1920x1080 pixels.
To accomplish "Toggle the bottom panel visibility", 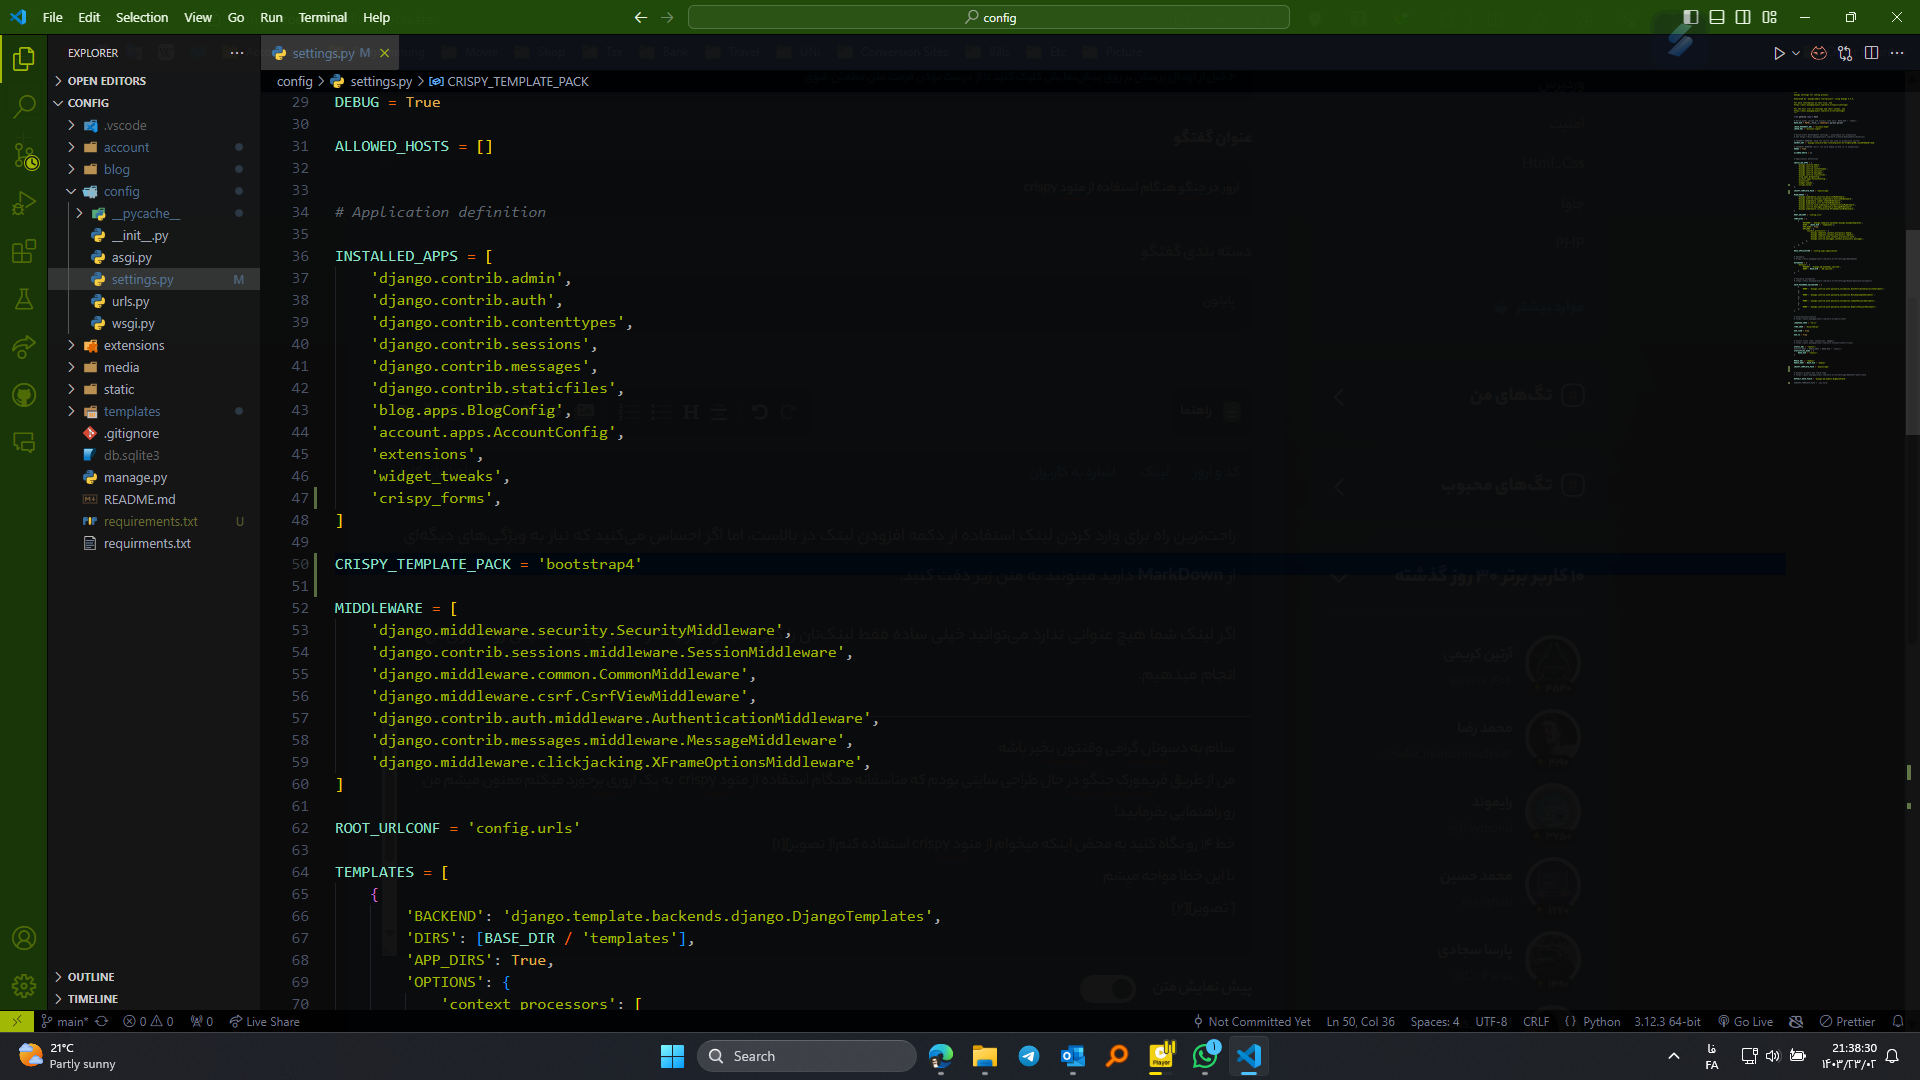I will tap(1717, 17).
